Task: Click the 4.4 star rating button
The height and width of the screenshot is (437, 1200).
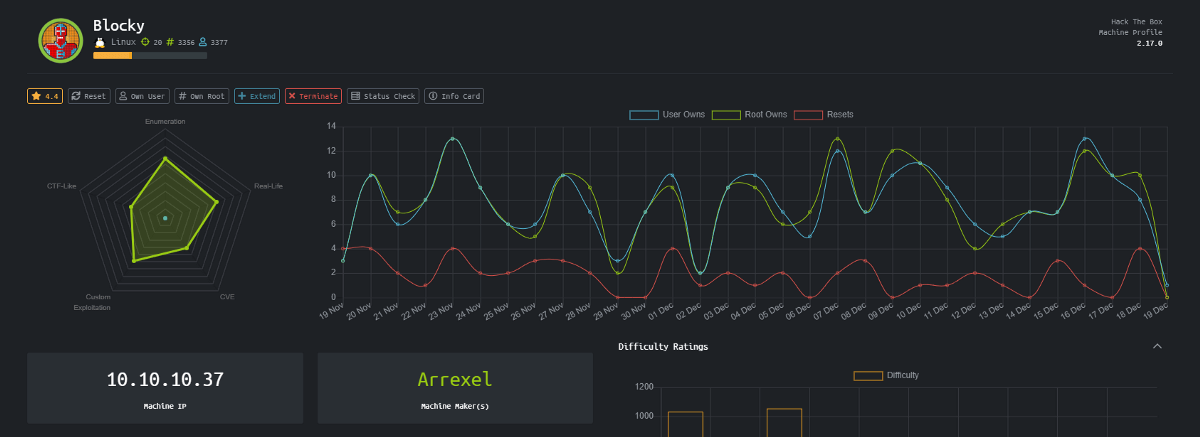Action: click(x=45, y=96)
